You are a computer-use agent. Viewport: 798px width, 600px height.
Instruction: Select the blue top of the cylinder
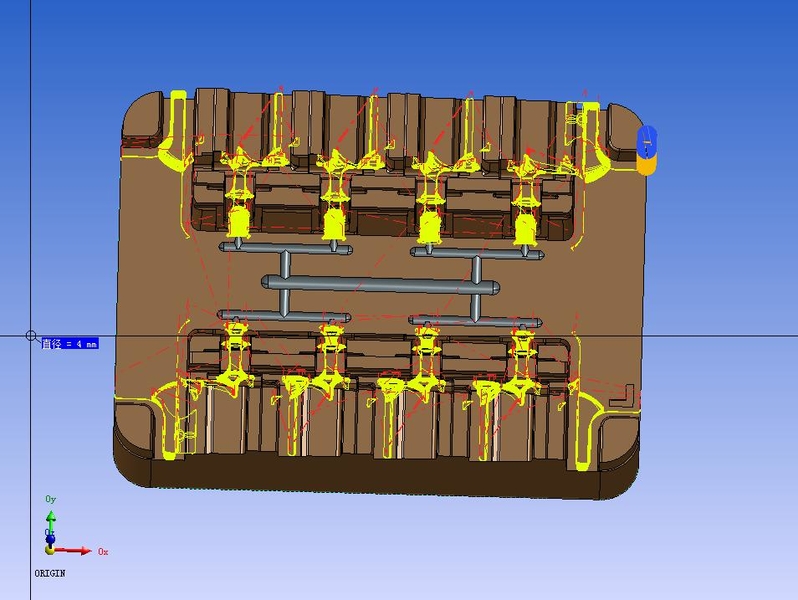[x=646, y=141]
